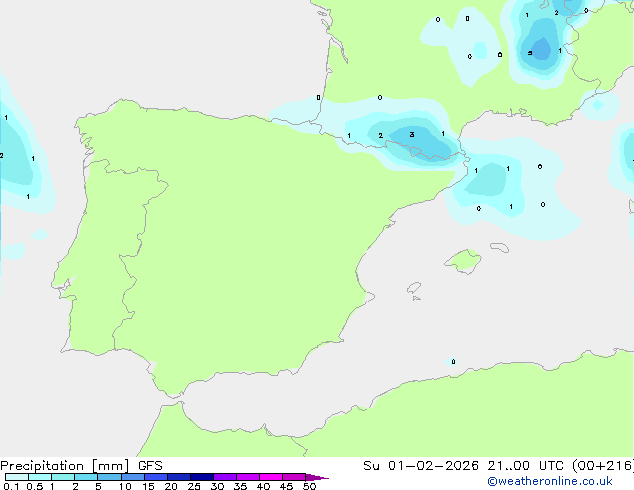Open the weatheronline.co.uk link
The width and height of the screenshot is (634, 490).
[549, 481]
